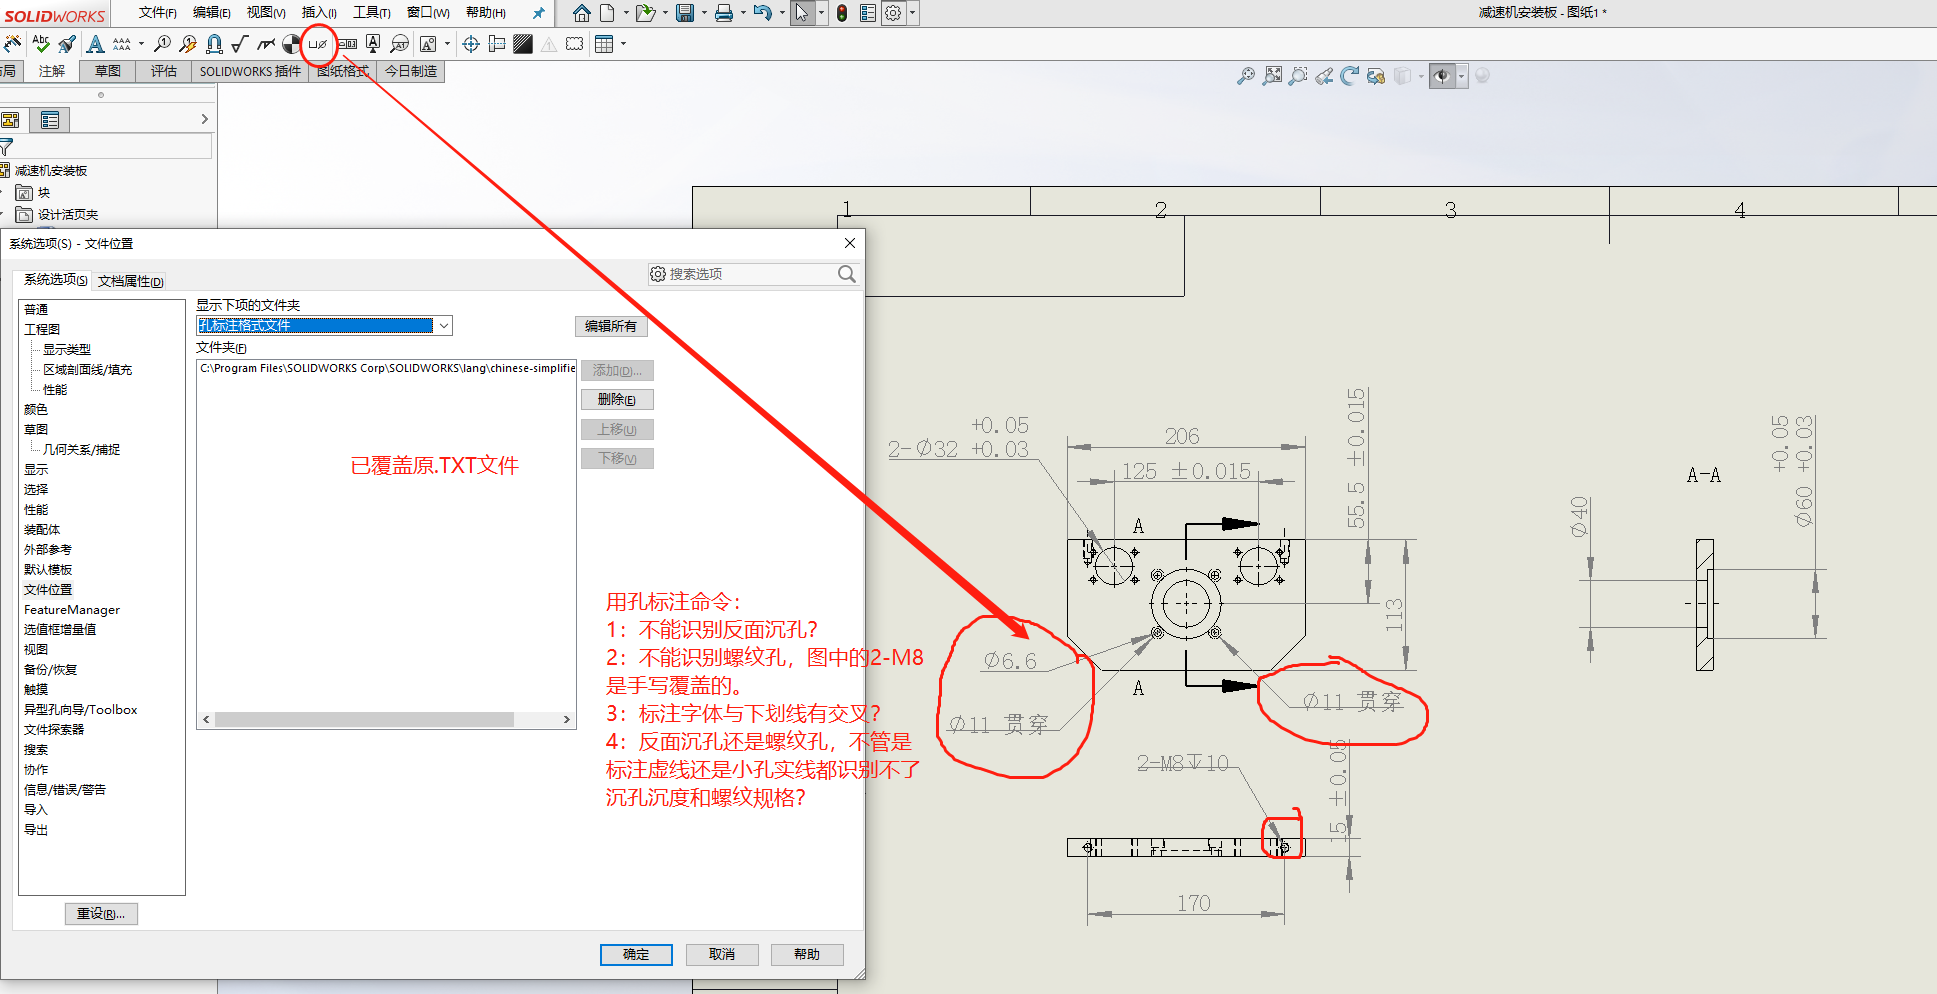
Task: Undo the last action
Action: [763, 13]
